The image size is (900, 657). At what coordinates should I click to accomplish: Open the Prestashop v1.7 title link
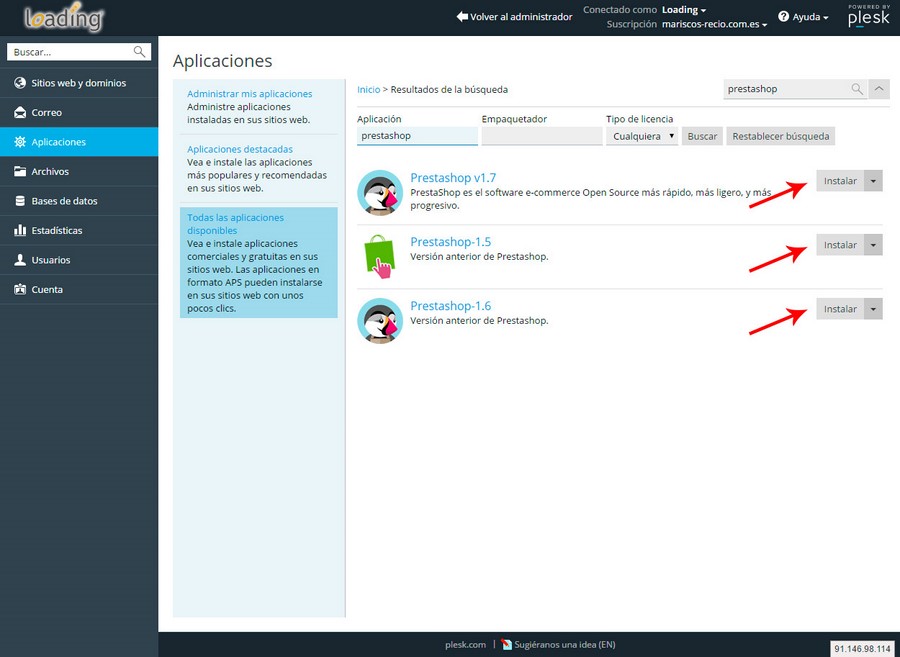coord(453,178)
